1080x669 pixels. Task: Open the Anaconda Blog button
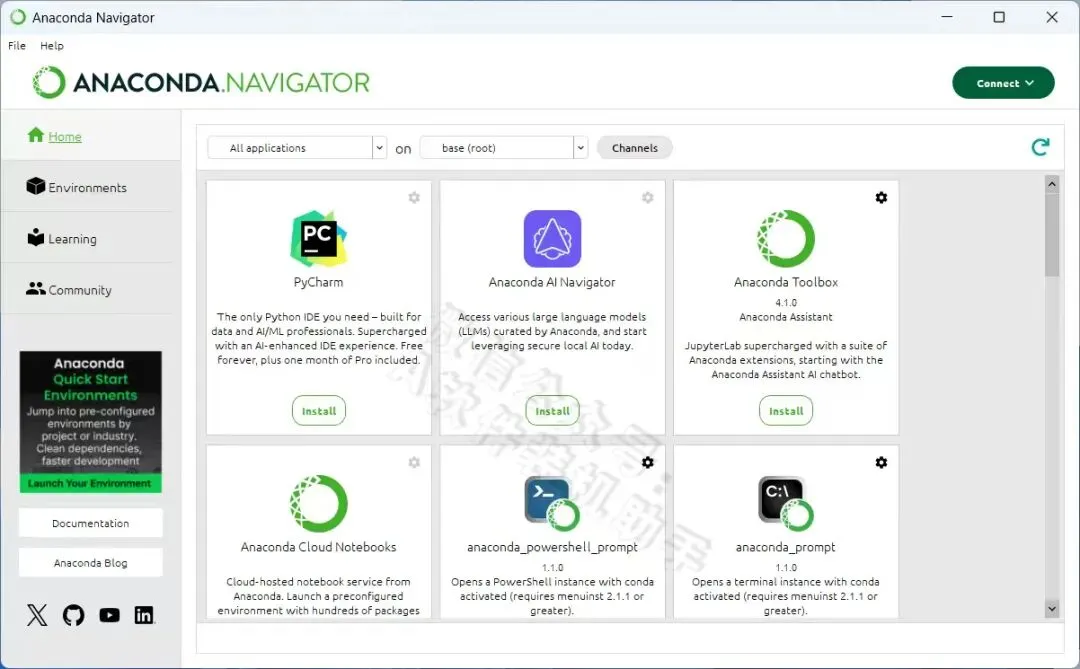[90, 563]
